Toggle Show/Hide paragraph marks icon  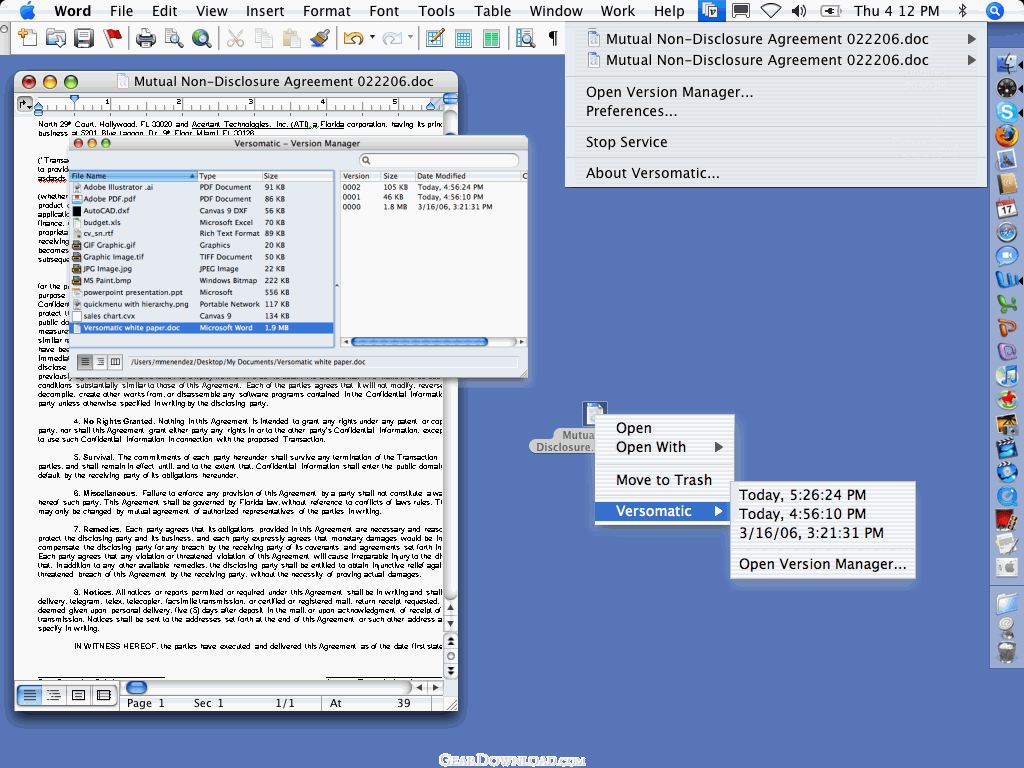click(x=552, y=39)
